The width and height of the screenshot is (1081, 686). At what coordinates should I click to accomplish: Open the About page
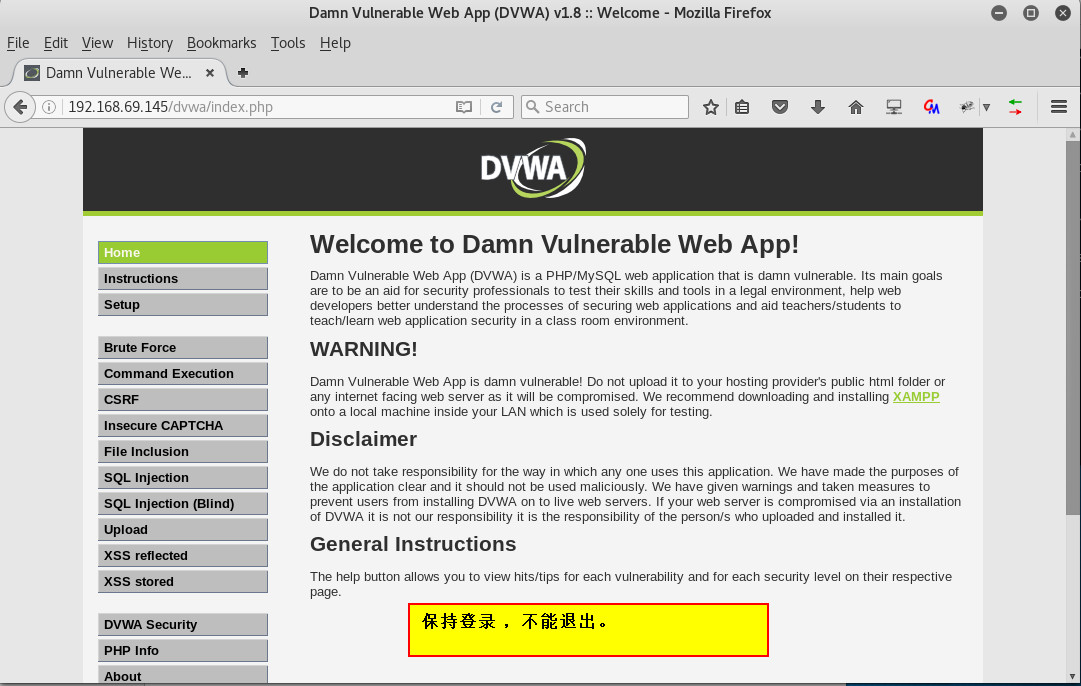pyautogui.click(x=183, y=675)
